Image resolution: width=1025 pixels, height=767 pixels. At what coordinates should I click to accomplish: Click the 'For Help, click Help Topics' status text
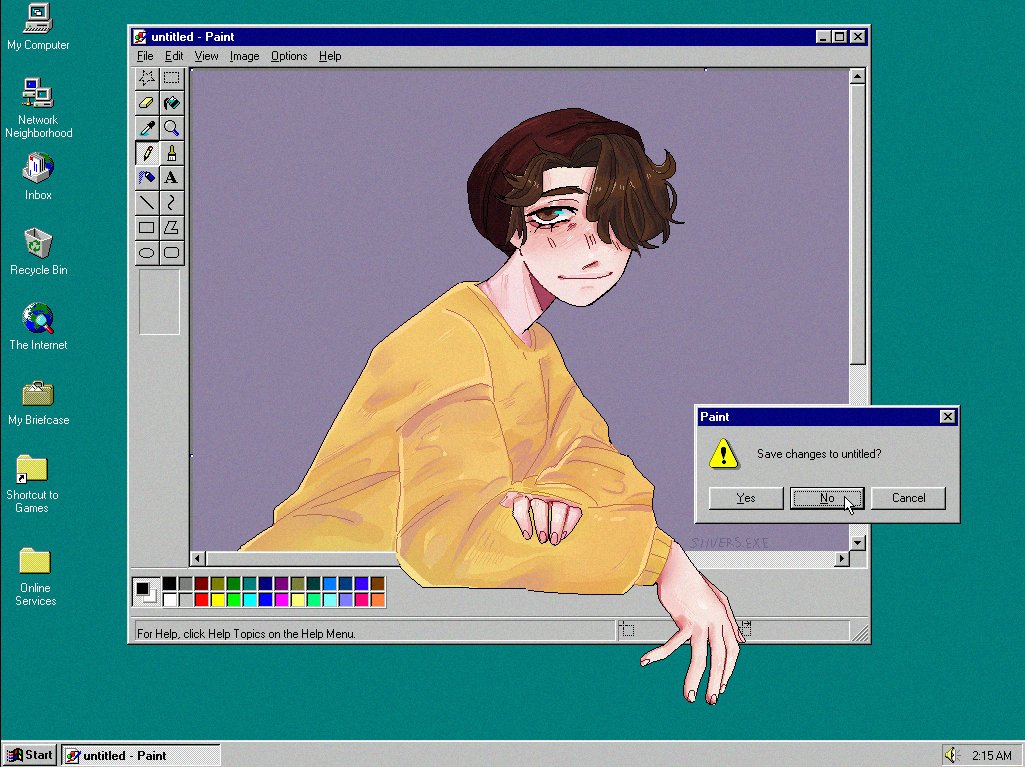246,634
